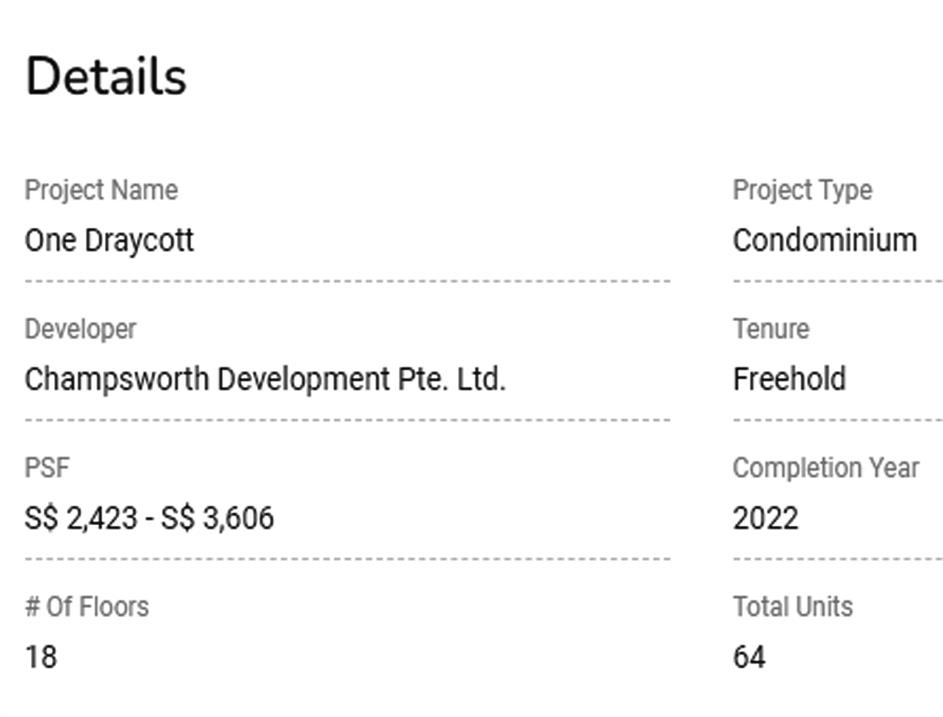Click the dashed divider below One Draycott

tap(347, 281)
